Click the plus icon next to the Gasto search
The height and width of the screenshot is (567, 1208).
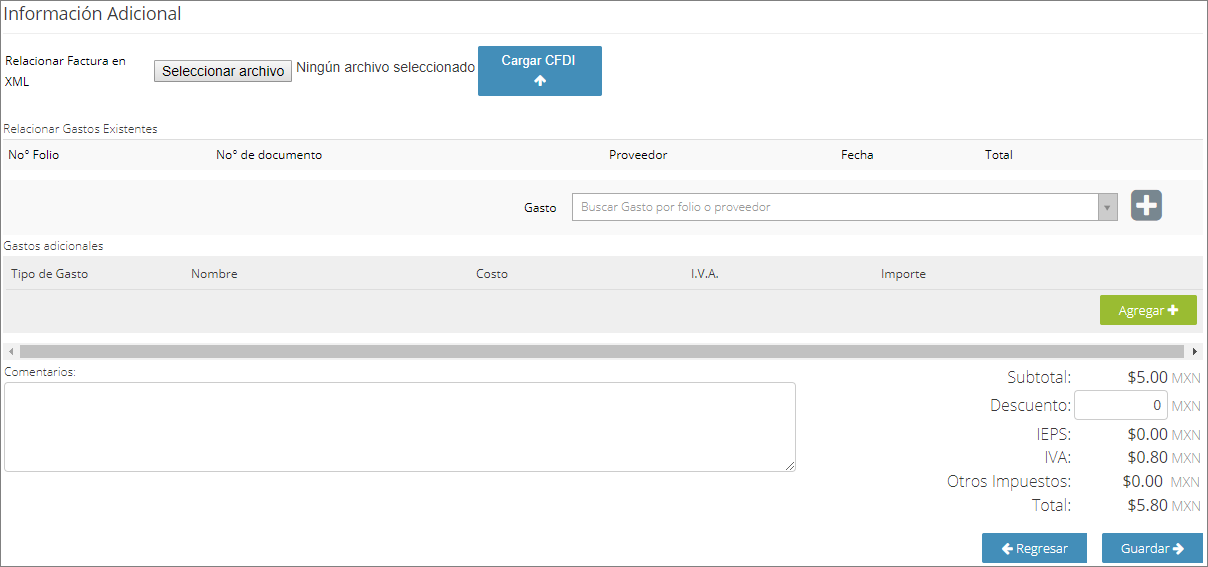tap(1146, 206)
